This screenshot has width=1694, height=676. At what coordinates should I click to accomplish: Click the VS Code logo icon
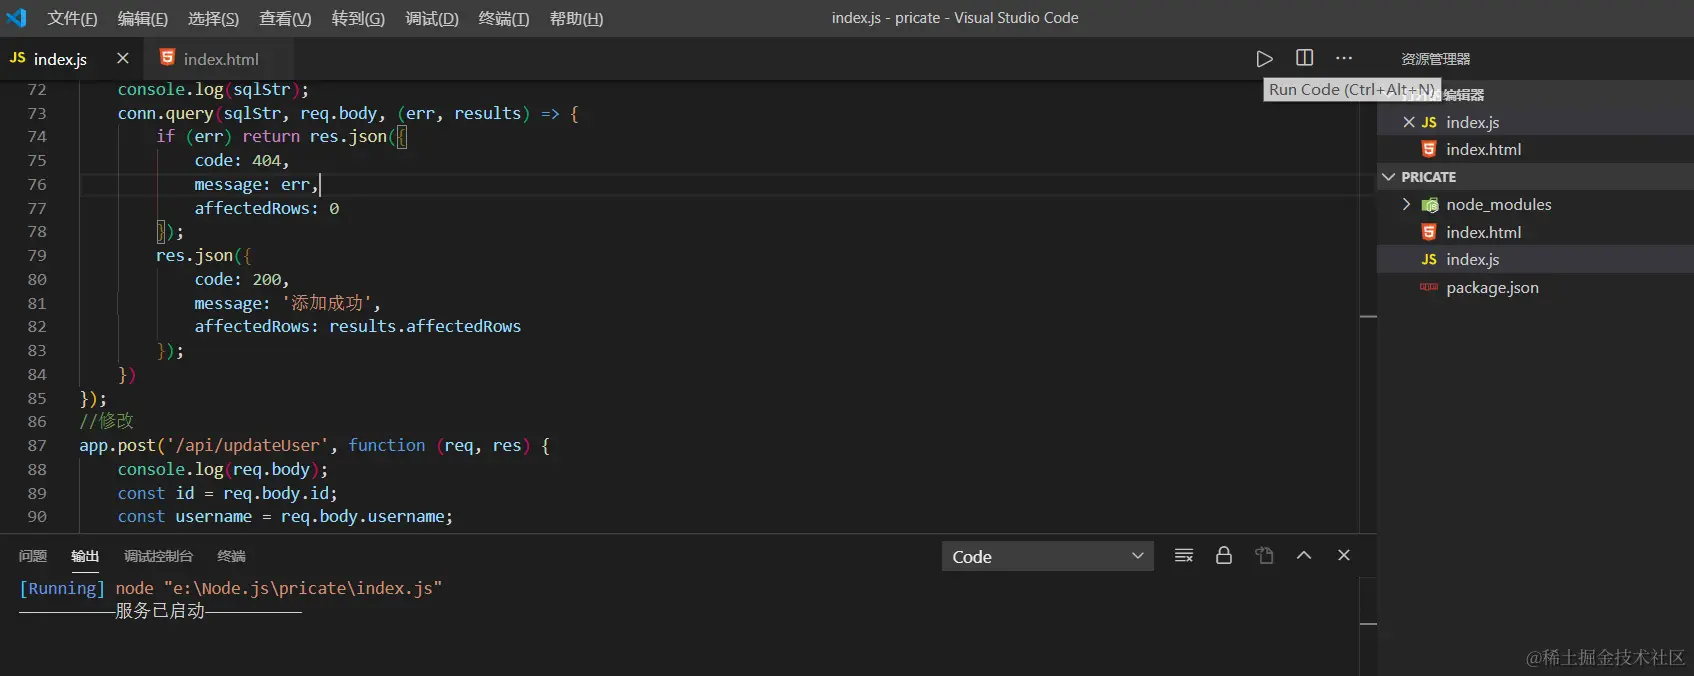pyautogui.click(x=17, y=17)
